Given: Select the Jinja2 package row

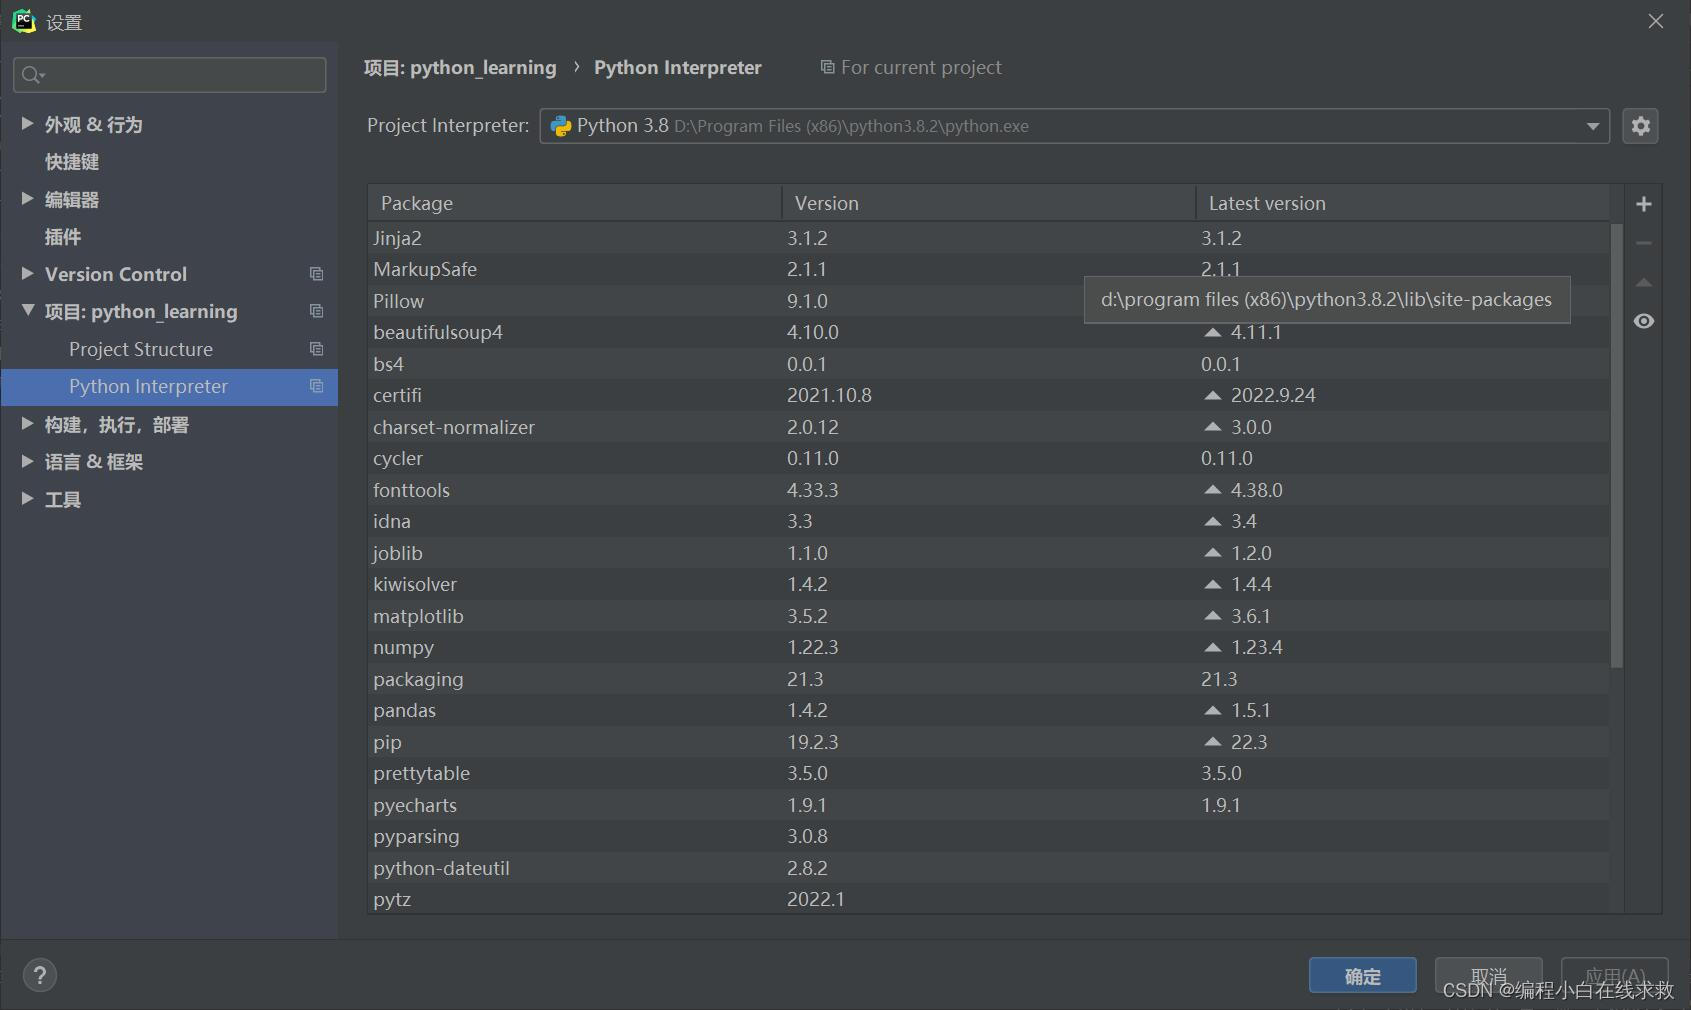Looking at the screenshot, I should point(988,238).
